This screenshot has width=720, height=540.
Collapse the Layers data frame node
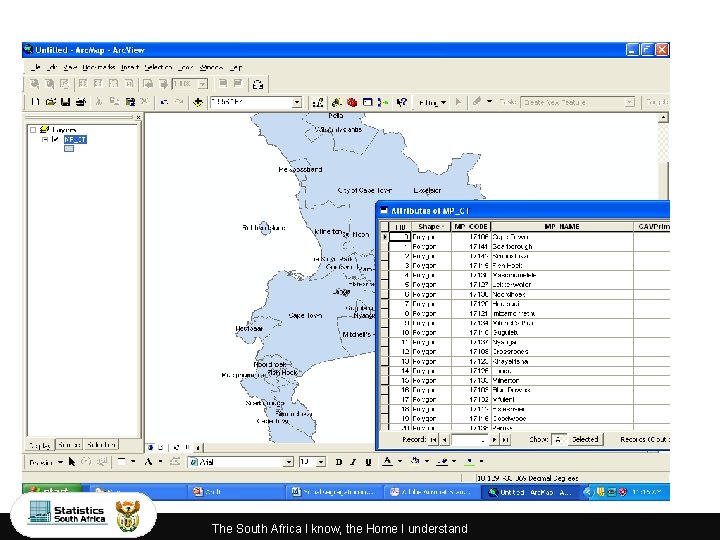pos(33,130)
